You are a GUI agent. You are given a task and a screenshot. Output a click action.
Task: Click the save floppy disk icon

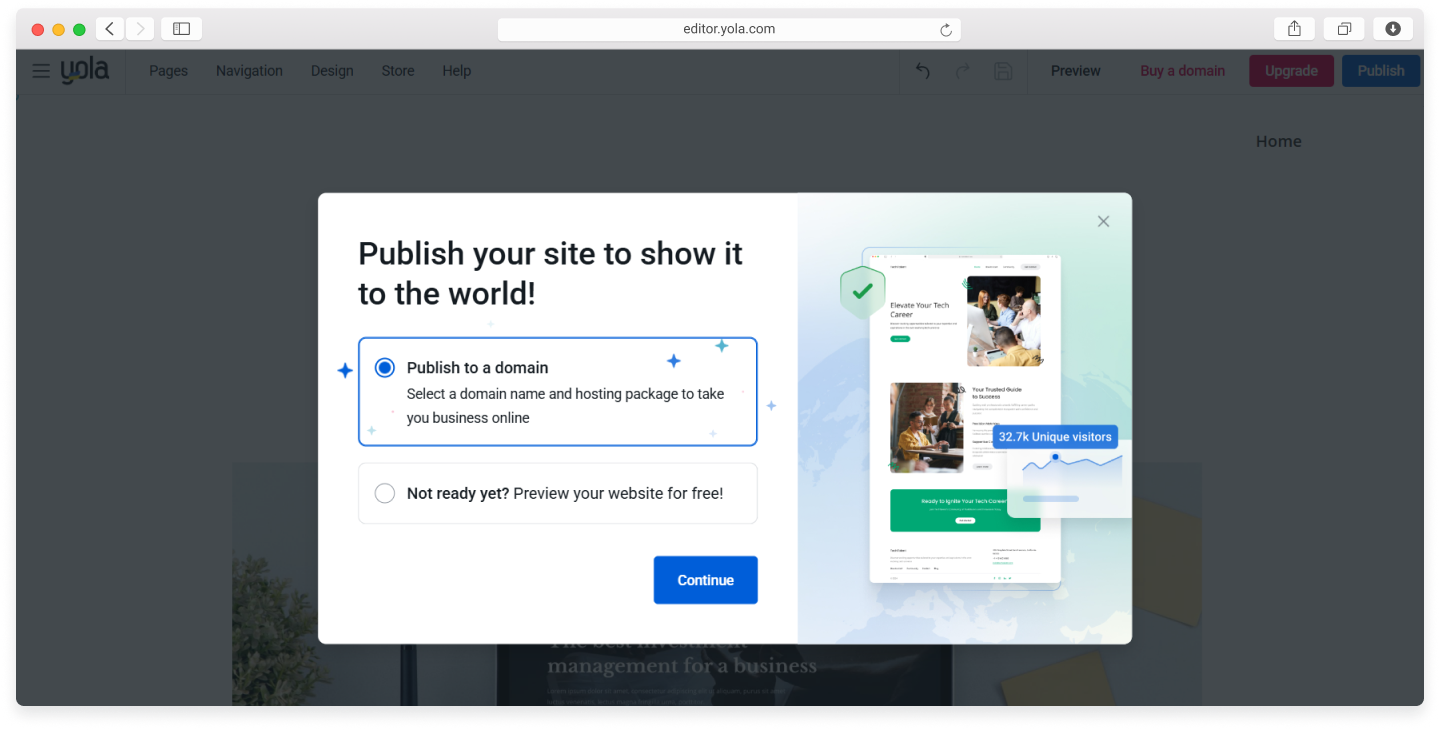pos(1003,71)
